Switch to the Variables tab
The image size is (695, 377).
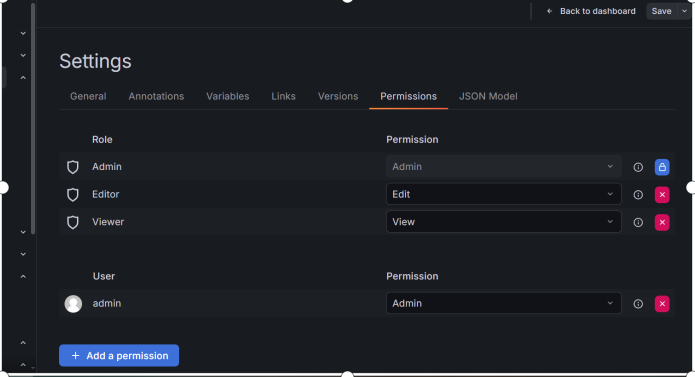(x=227, y=96)
